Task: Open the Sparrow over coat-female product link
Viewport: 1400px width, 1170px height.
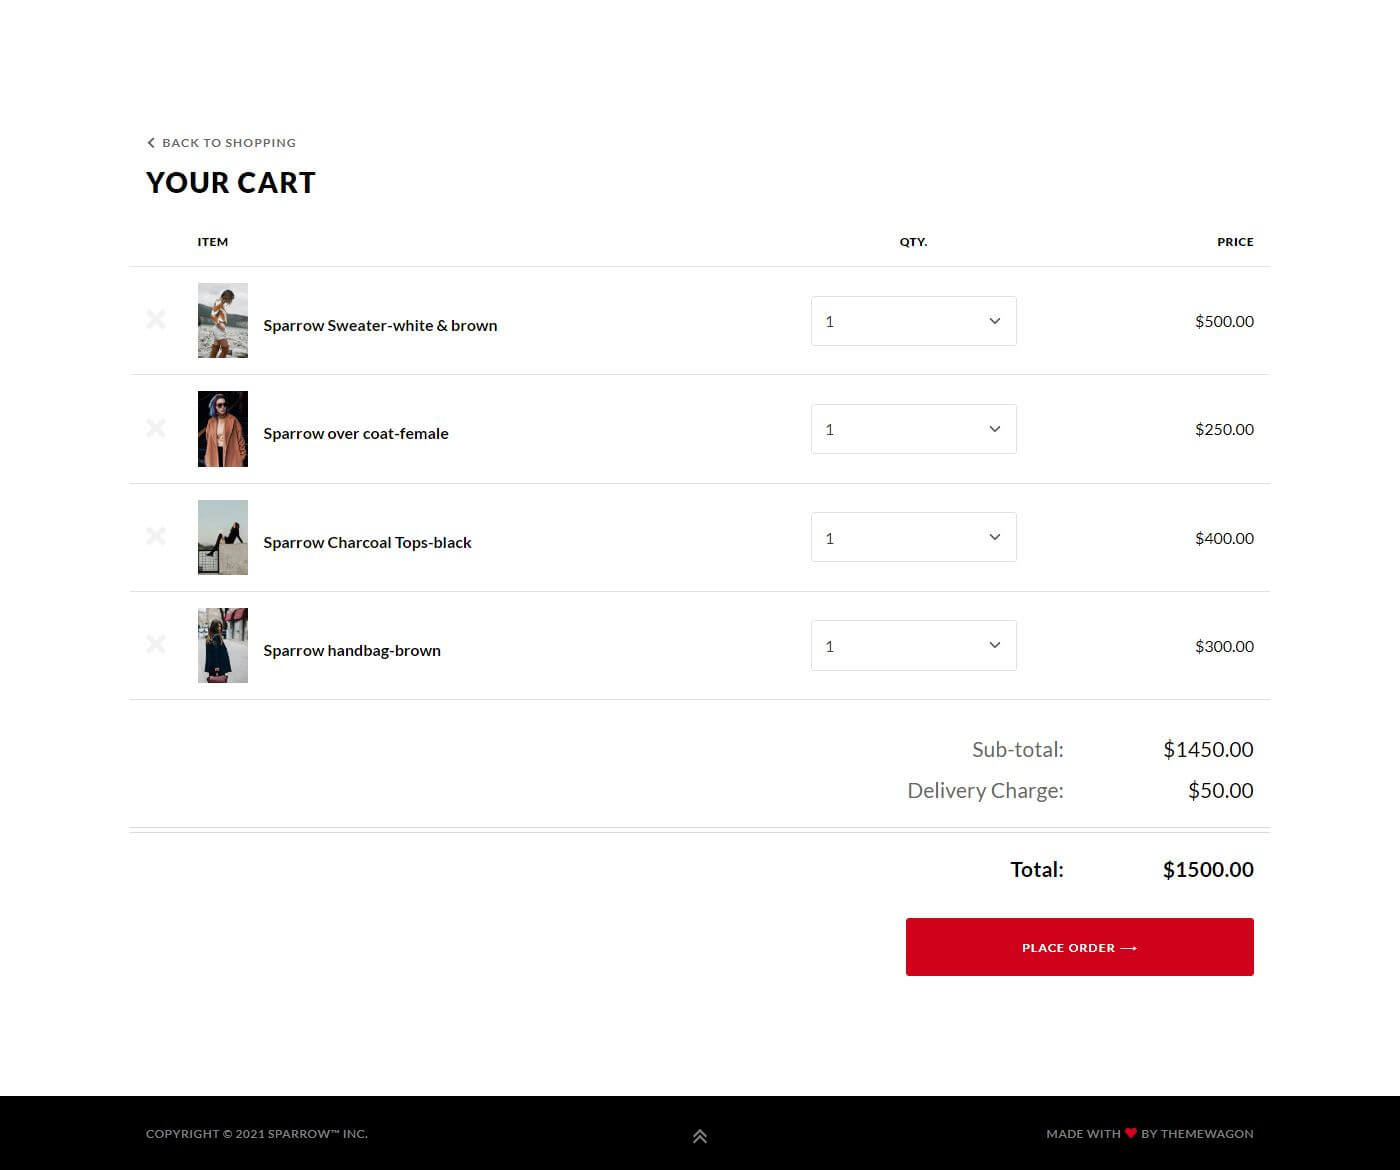Action: (356, 434)
